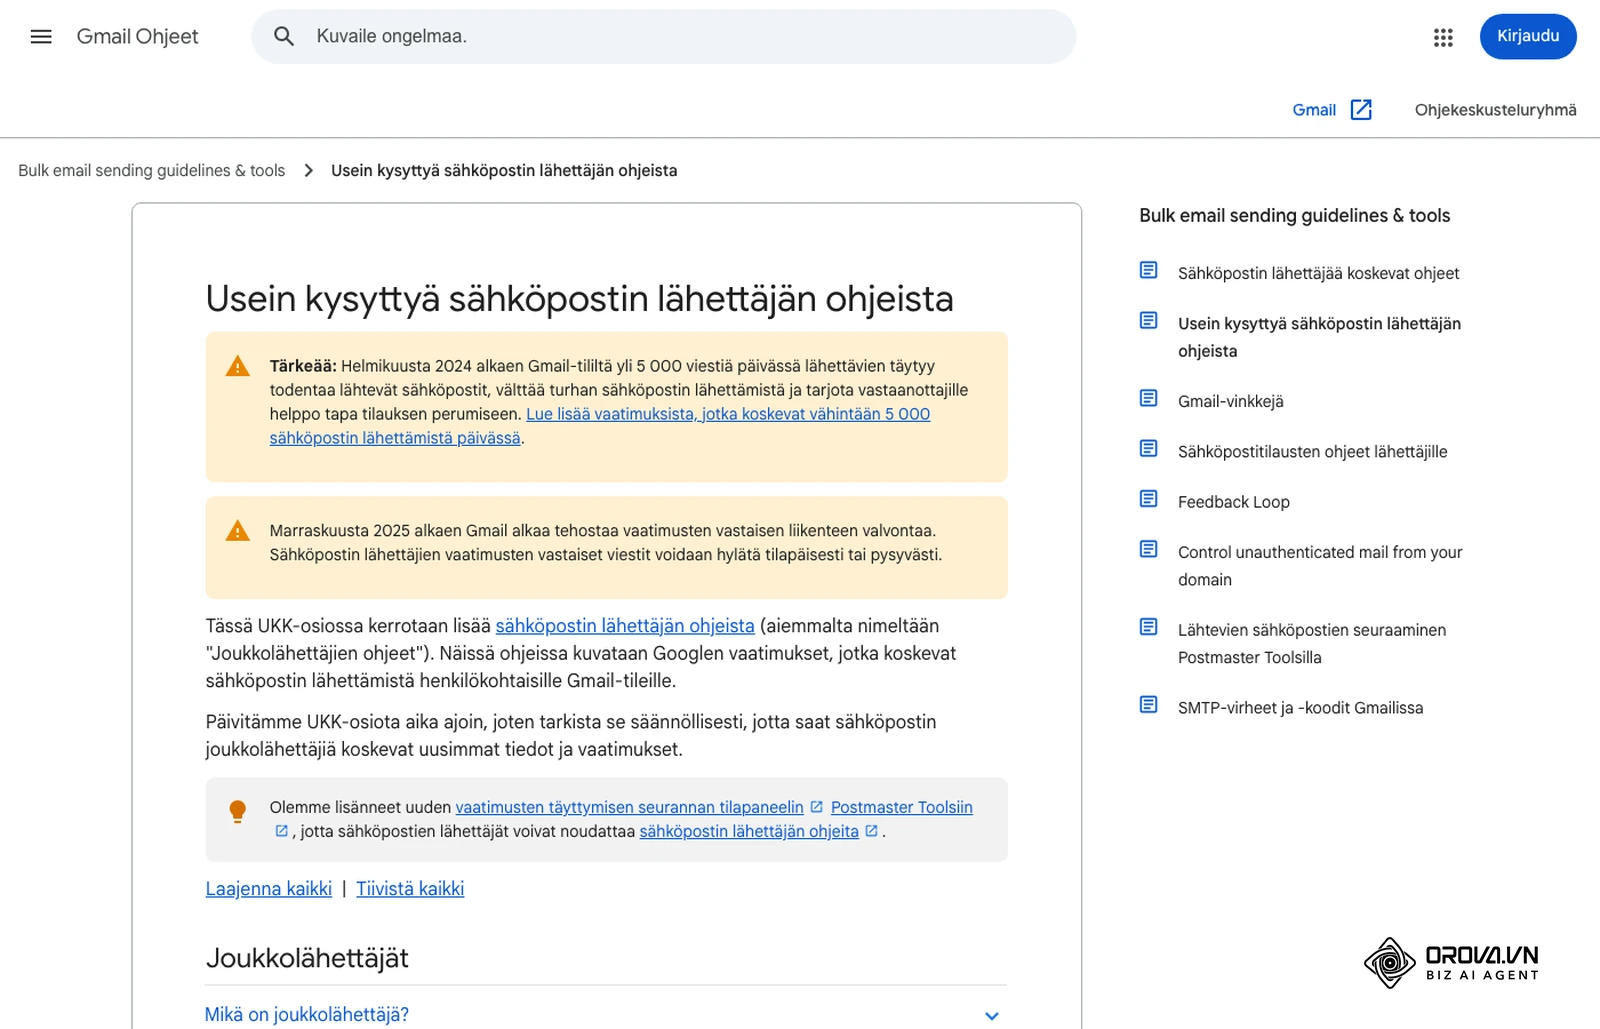The width and height of the screenshot is (1600, 1029).
Task: Open 'sähköpostin lähettäjän ohjeista' link in paragraph
Action: click(x=625, y=626)
